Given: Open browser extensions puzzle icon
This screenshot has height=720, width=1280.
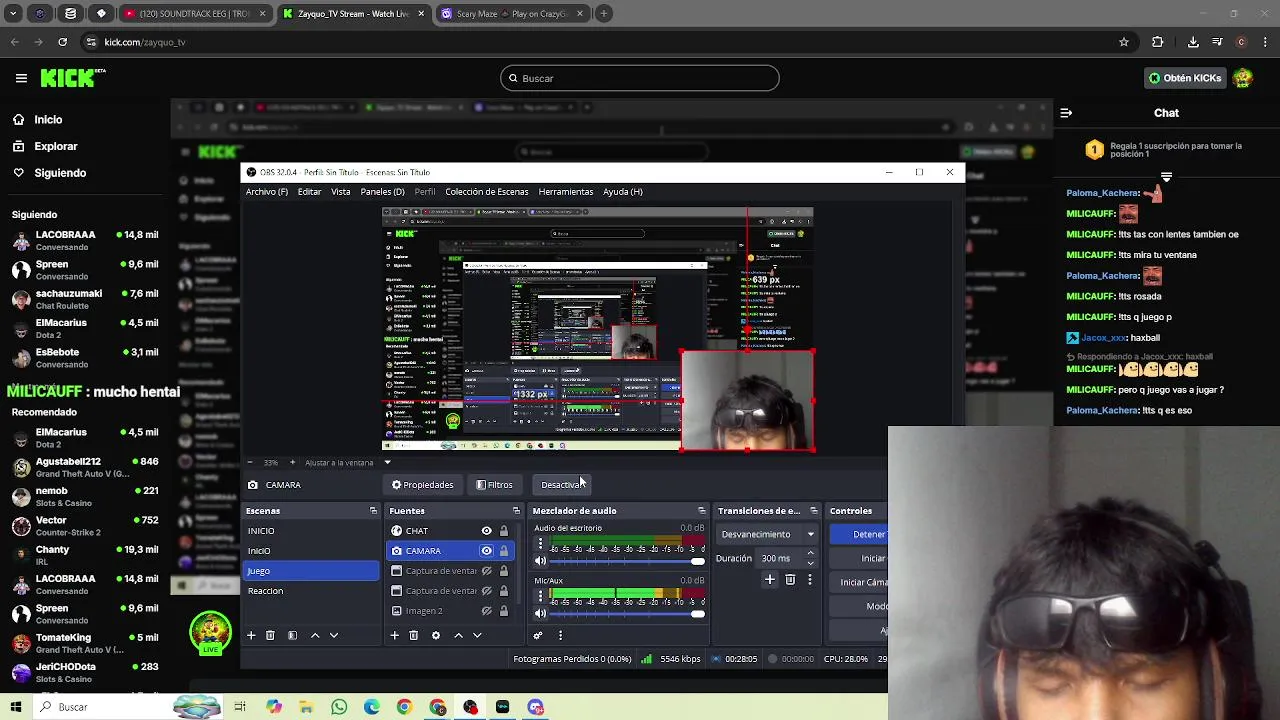Looking at the screenshot, I should point(1158,42).
